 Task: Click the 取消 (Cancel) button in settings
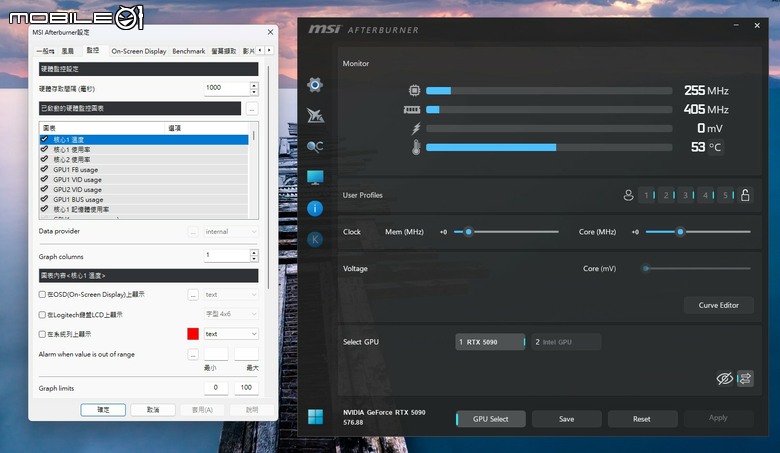153,410
